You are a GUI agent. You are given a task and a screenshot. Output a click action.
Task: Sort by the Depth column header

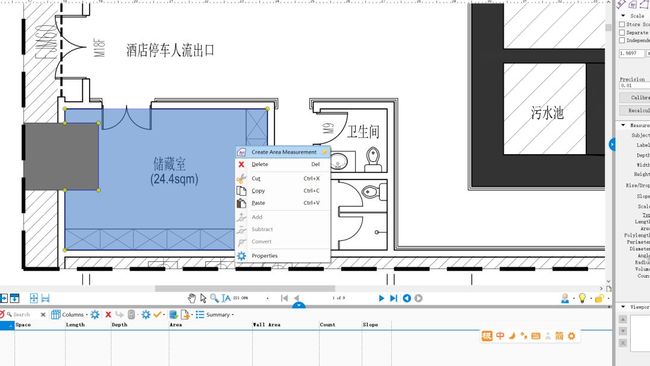pyautogui.click(x=139, y=325)
